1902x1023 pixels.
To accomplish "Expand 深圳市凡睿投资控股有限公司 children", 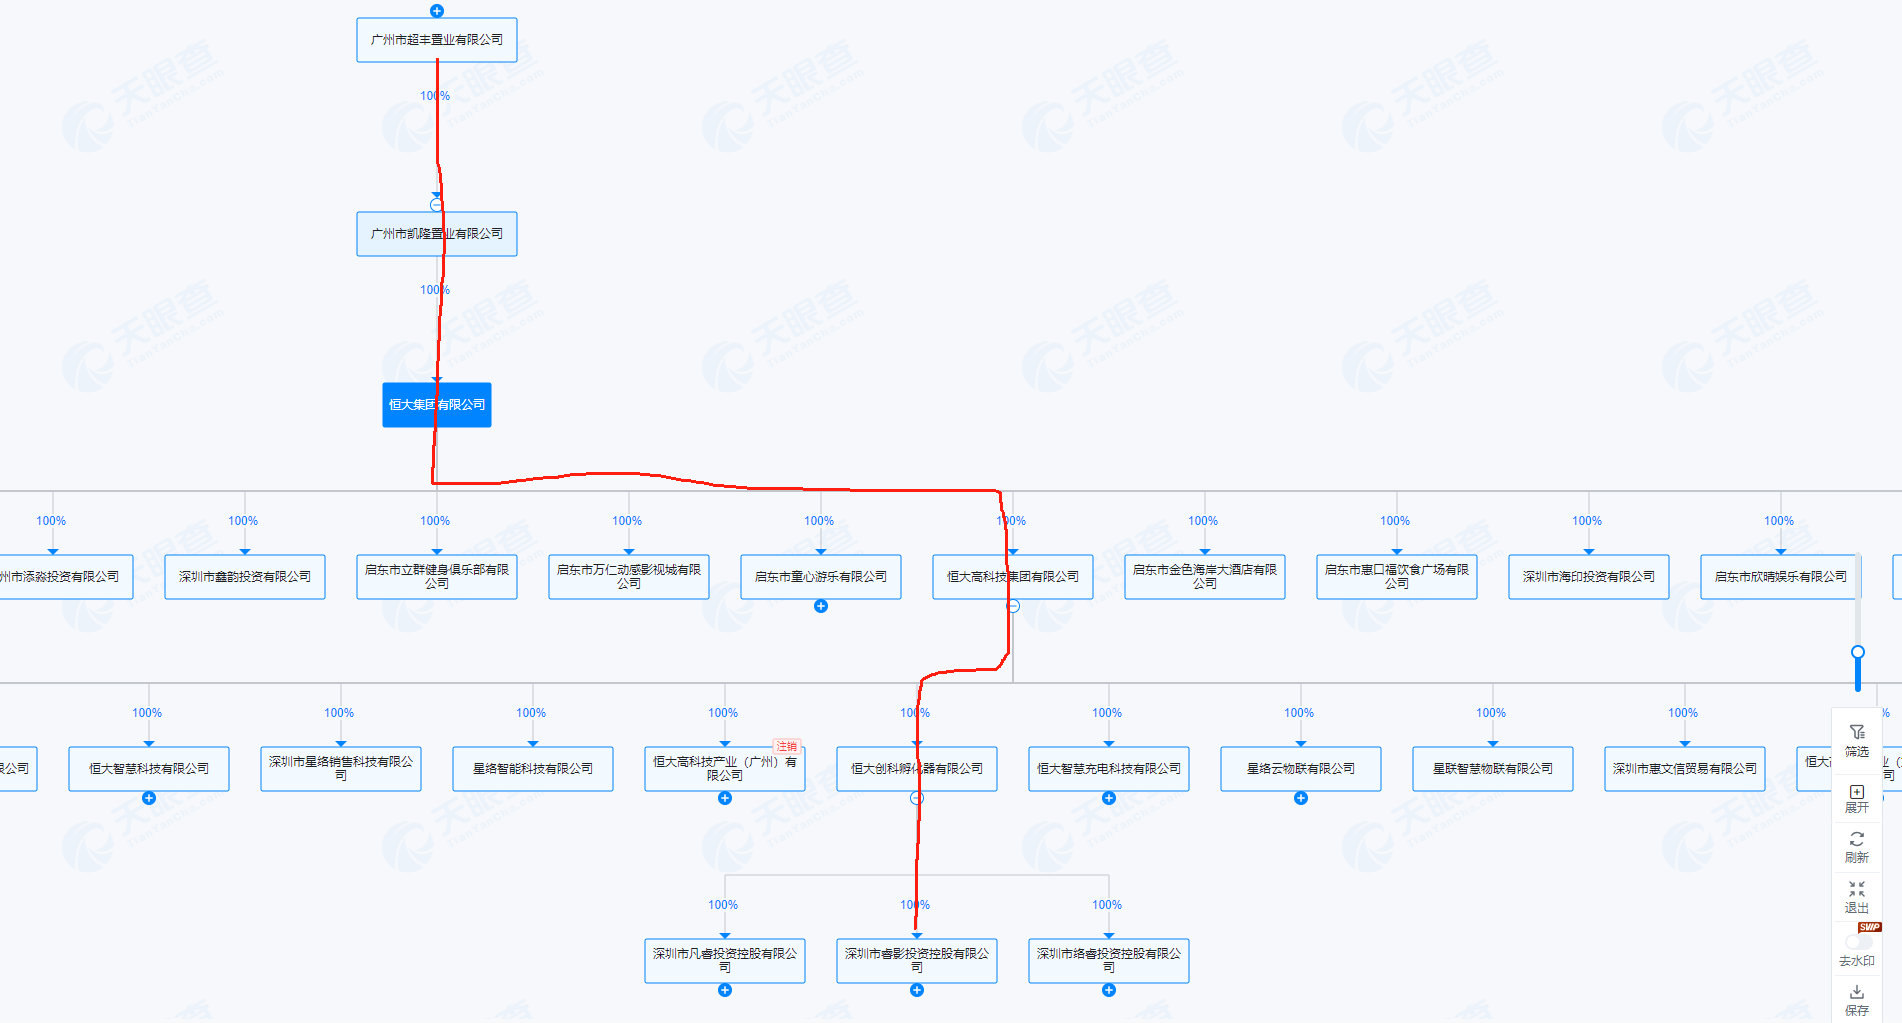I will click(x=725, y=990).
